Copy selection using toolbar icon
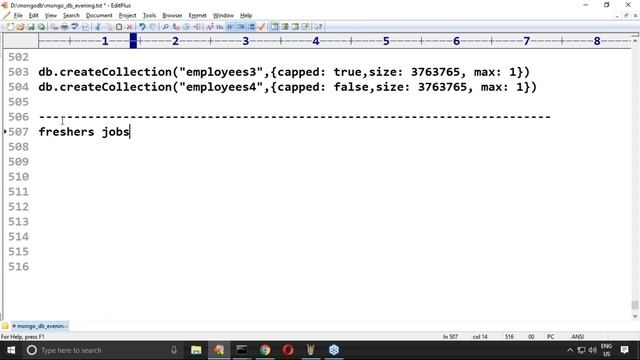Screen dimensions: 640x360 [109, 27]
